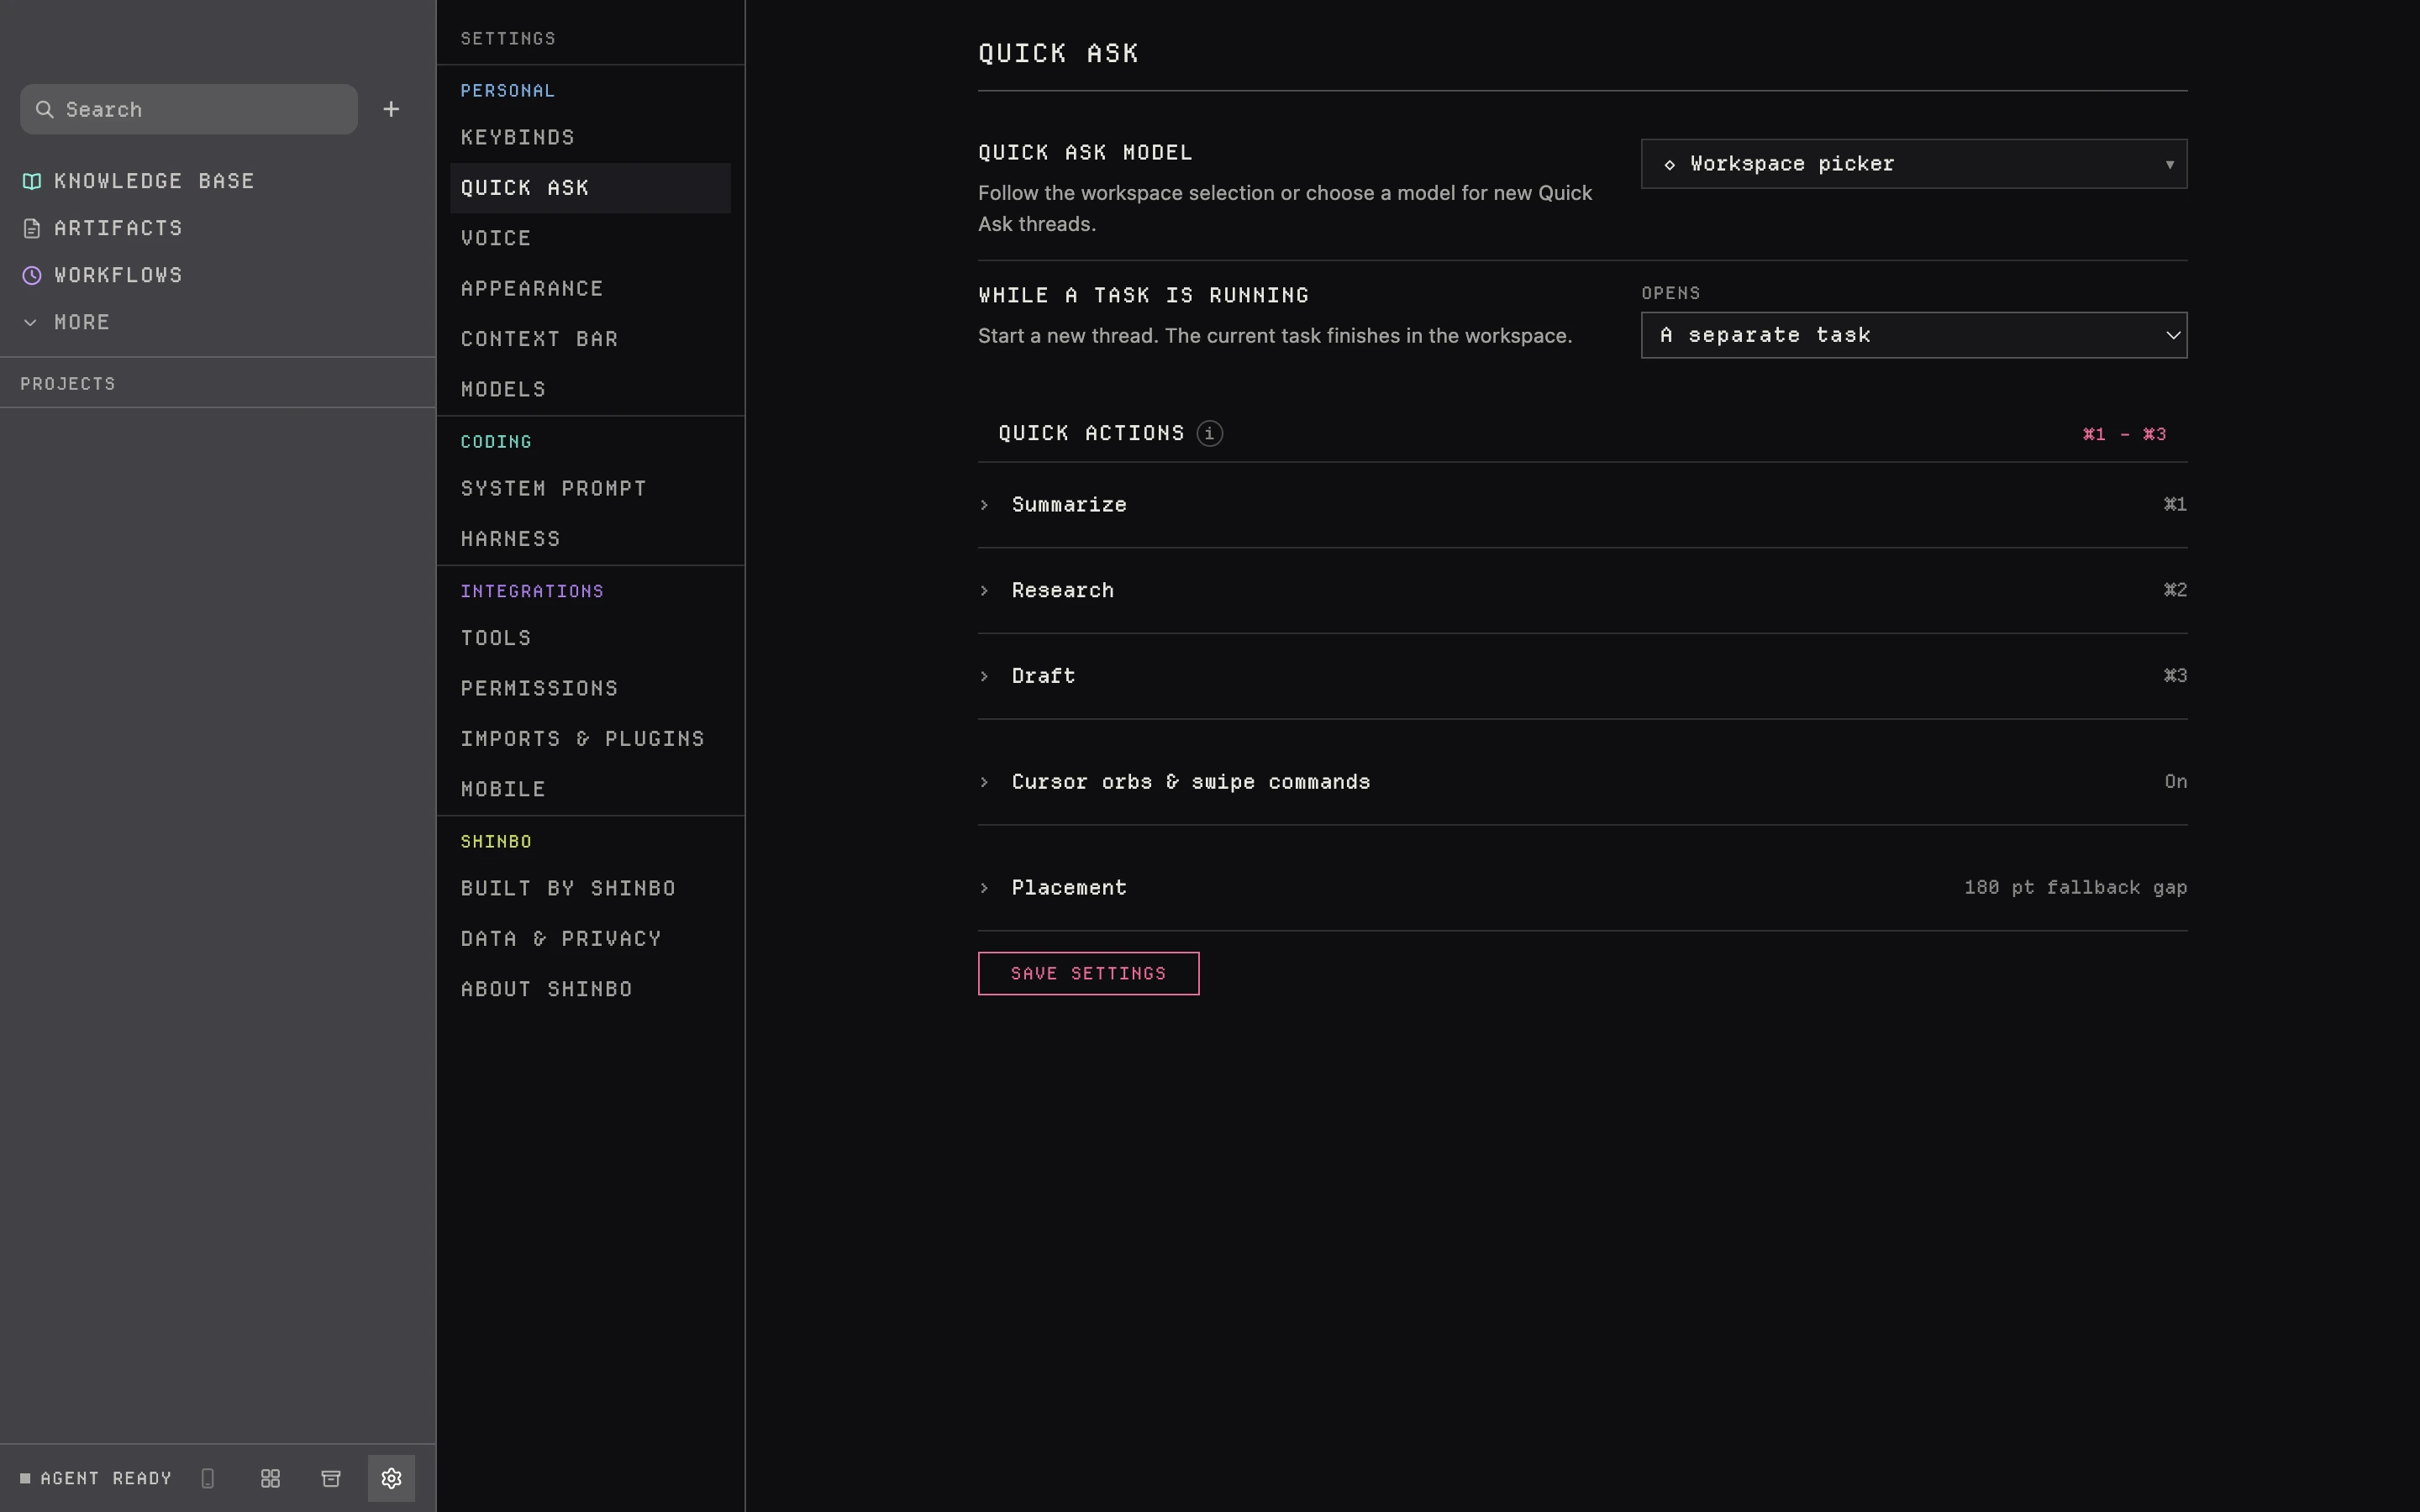Screen dimensions: 2420x1512
Task: Open Built by Shinbo page
Action: pos(590,888)
